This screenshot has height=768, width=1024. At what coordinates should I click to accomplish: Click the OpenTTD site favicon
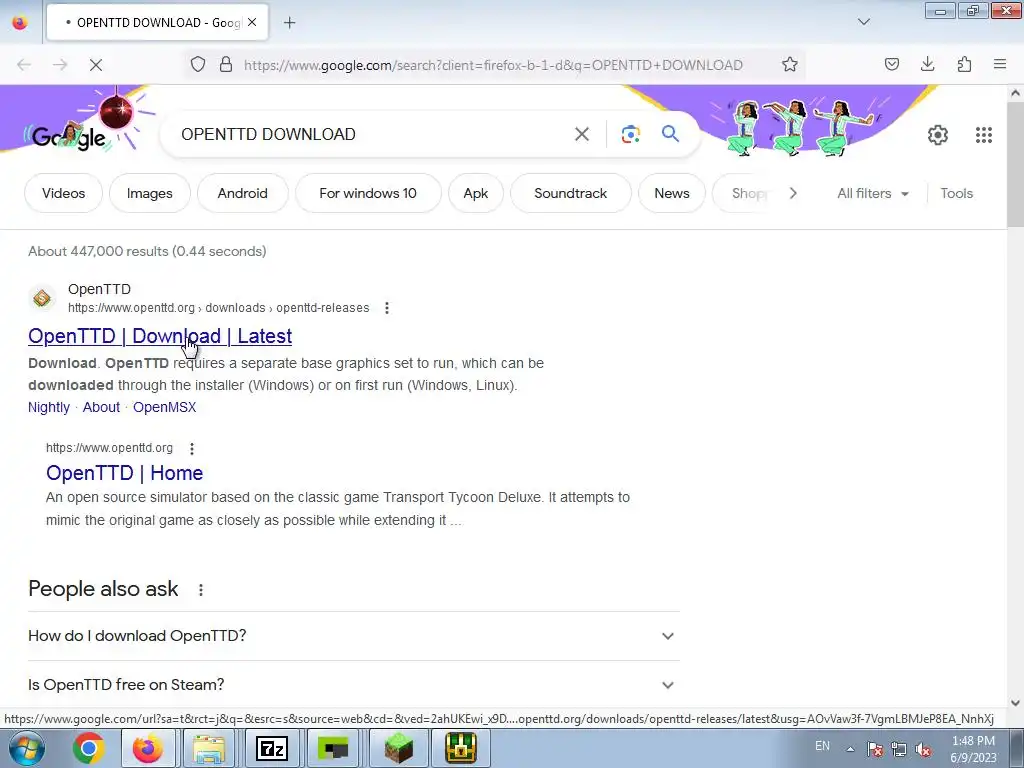(x=42, y=298)
